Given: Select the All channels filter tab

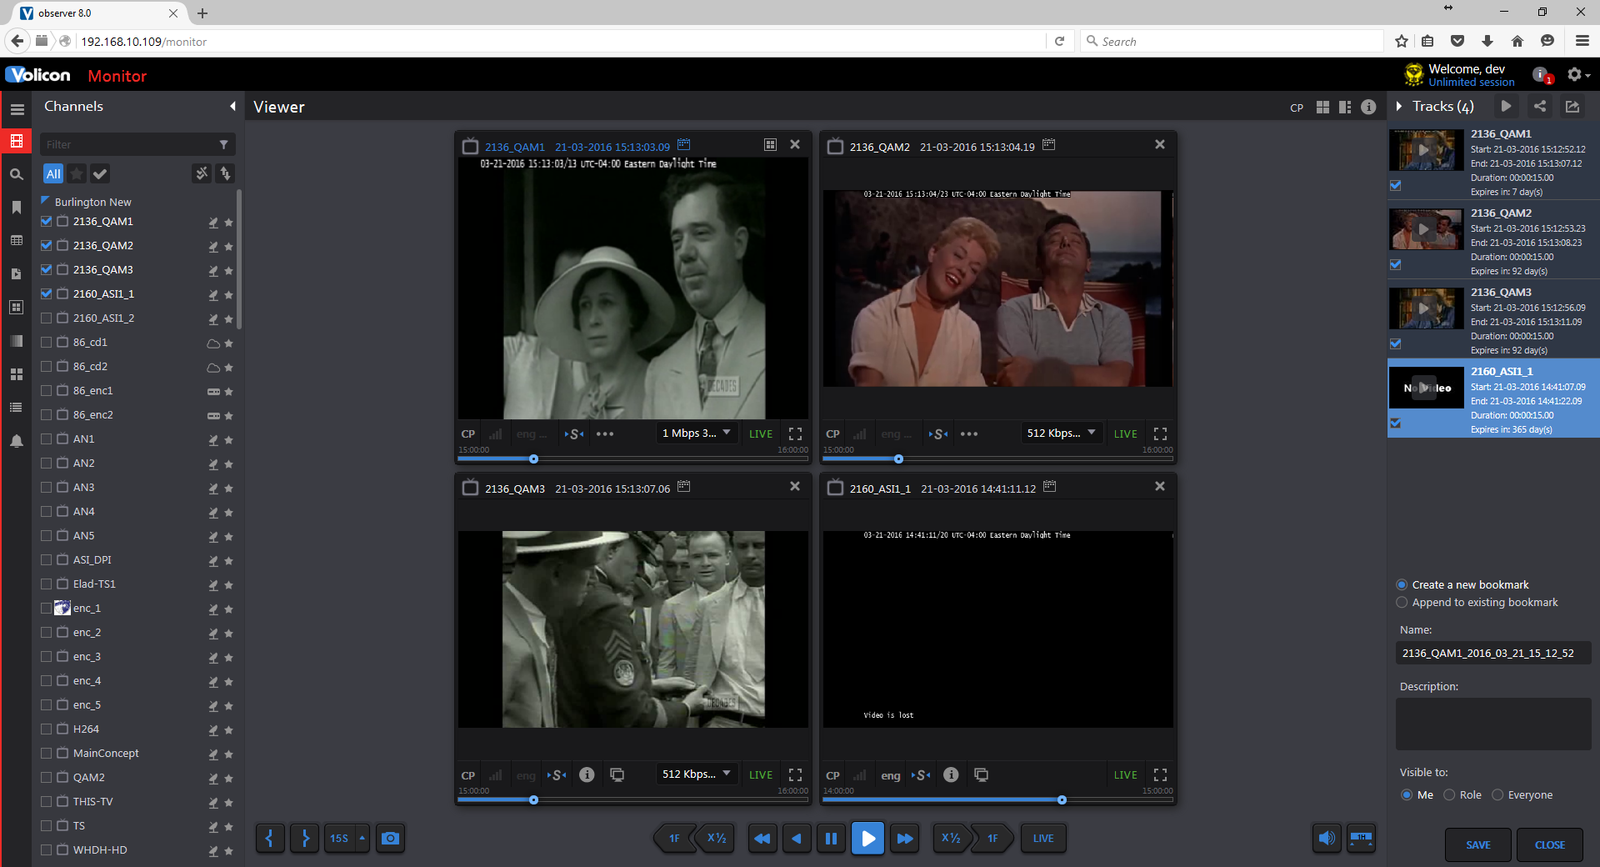Looking at the screenshot, I should (x=53, y=174).
